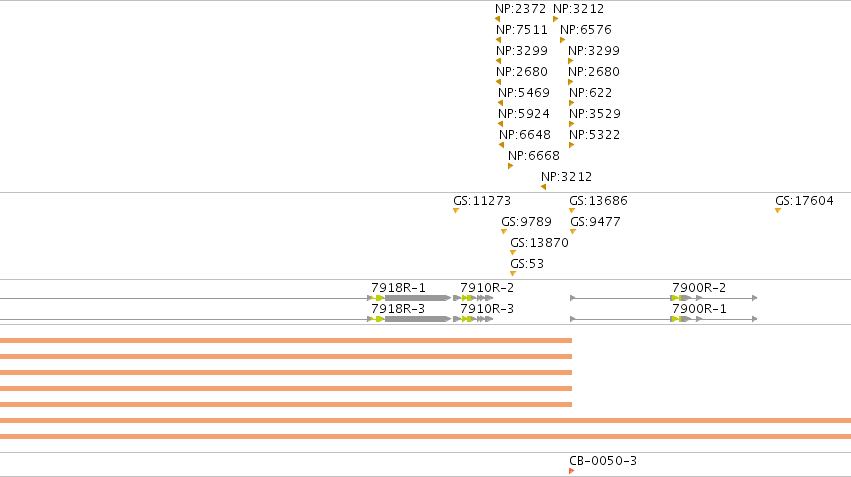Click the 7900R-1 transcript name
The image size is (851, 477).
coord(699,309)
